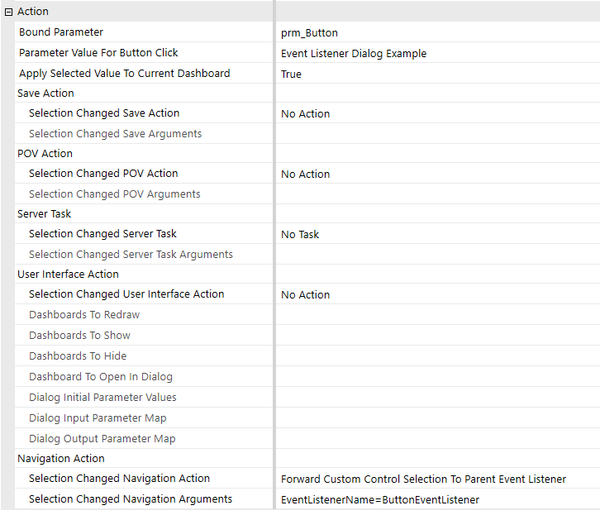Click the Dashboard To Open In Dialog row

click(100, 377)
